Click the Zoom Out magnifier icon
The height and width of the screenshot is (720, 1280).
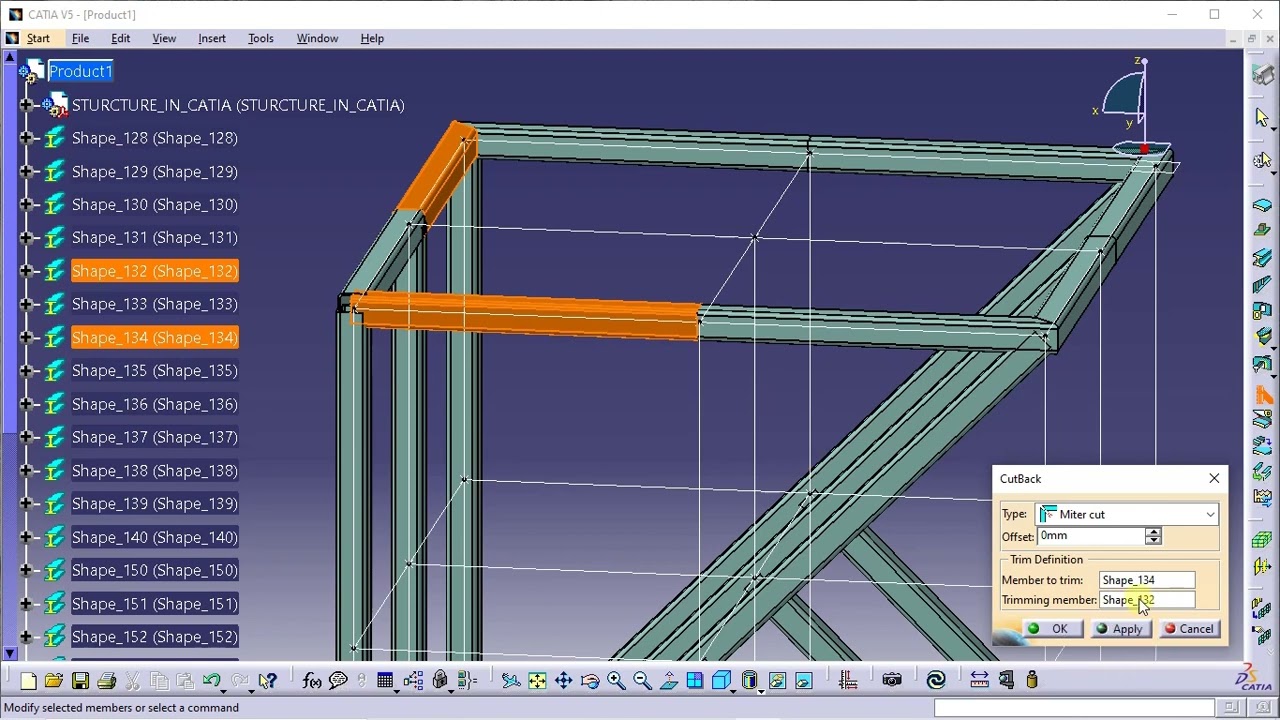pyautogui.click(x=642, y=681)
